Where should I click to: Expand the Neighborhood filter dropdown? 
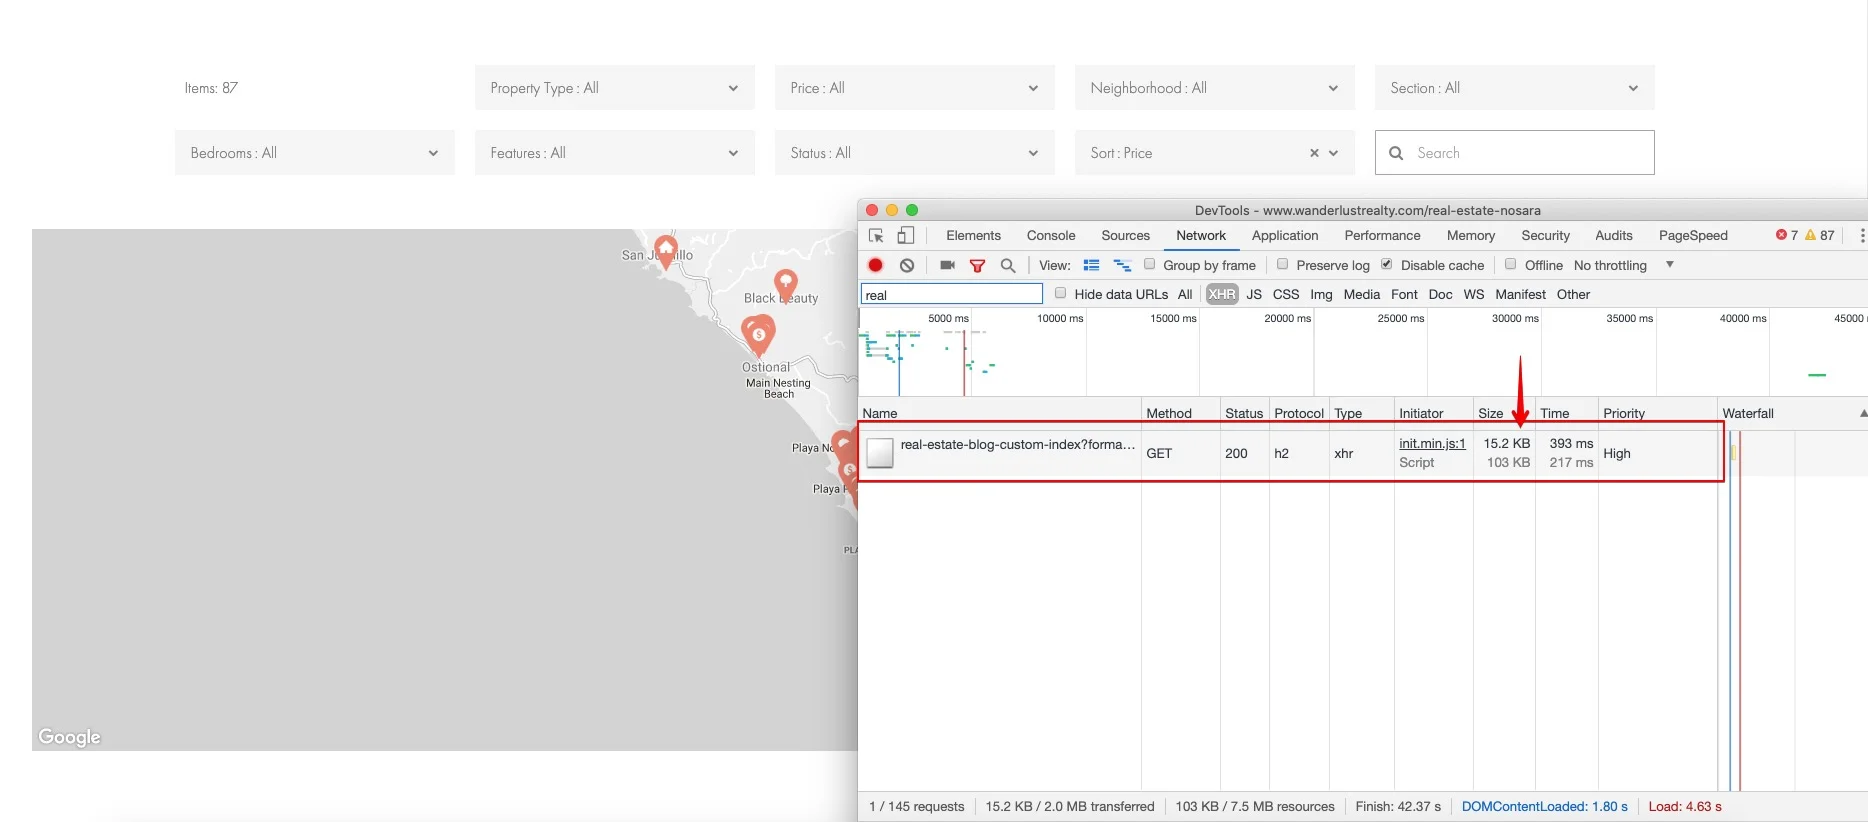[x=1215, y=88]
